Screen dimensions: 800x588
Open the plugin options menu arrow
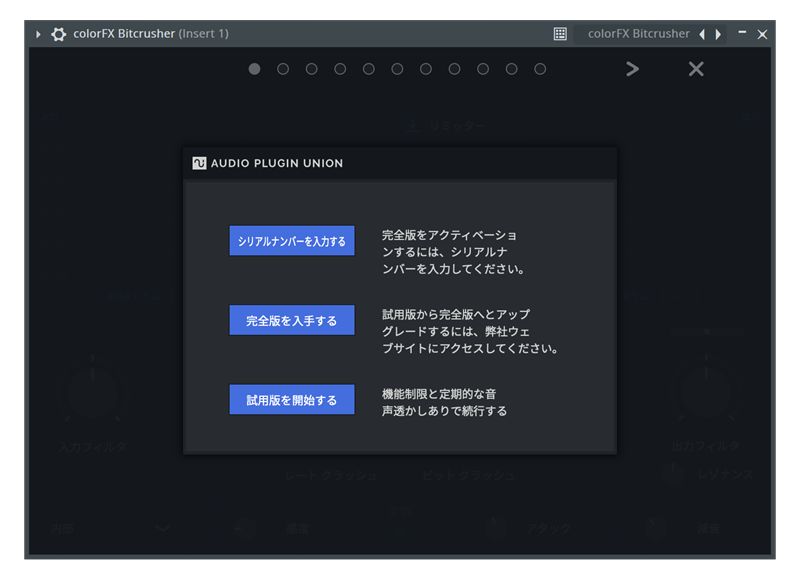[x=38, y=34]
